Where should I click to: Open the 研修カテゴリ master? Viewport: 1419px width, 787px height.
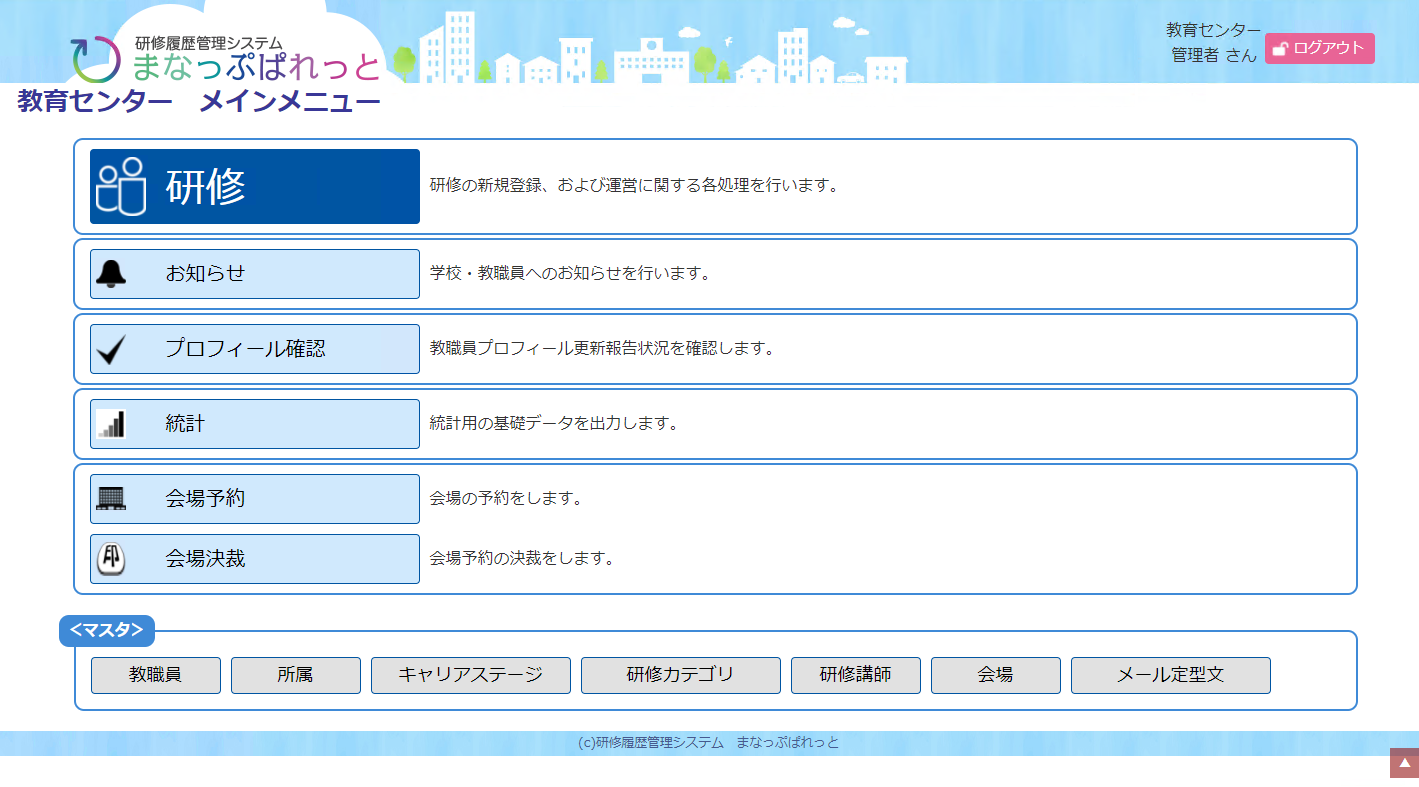(681, 675)
